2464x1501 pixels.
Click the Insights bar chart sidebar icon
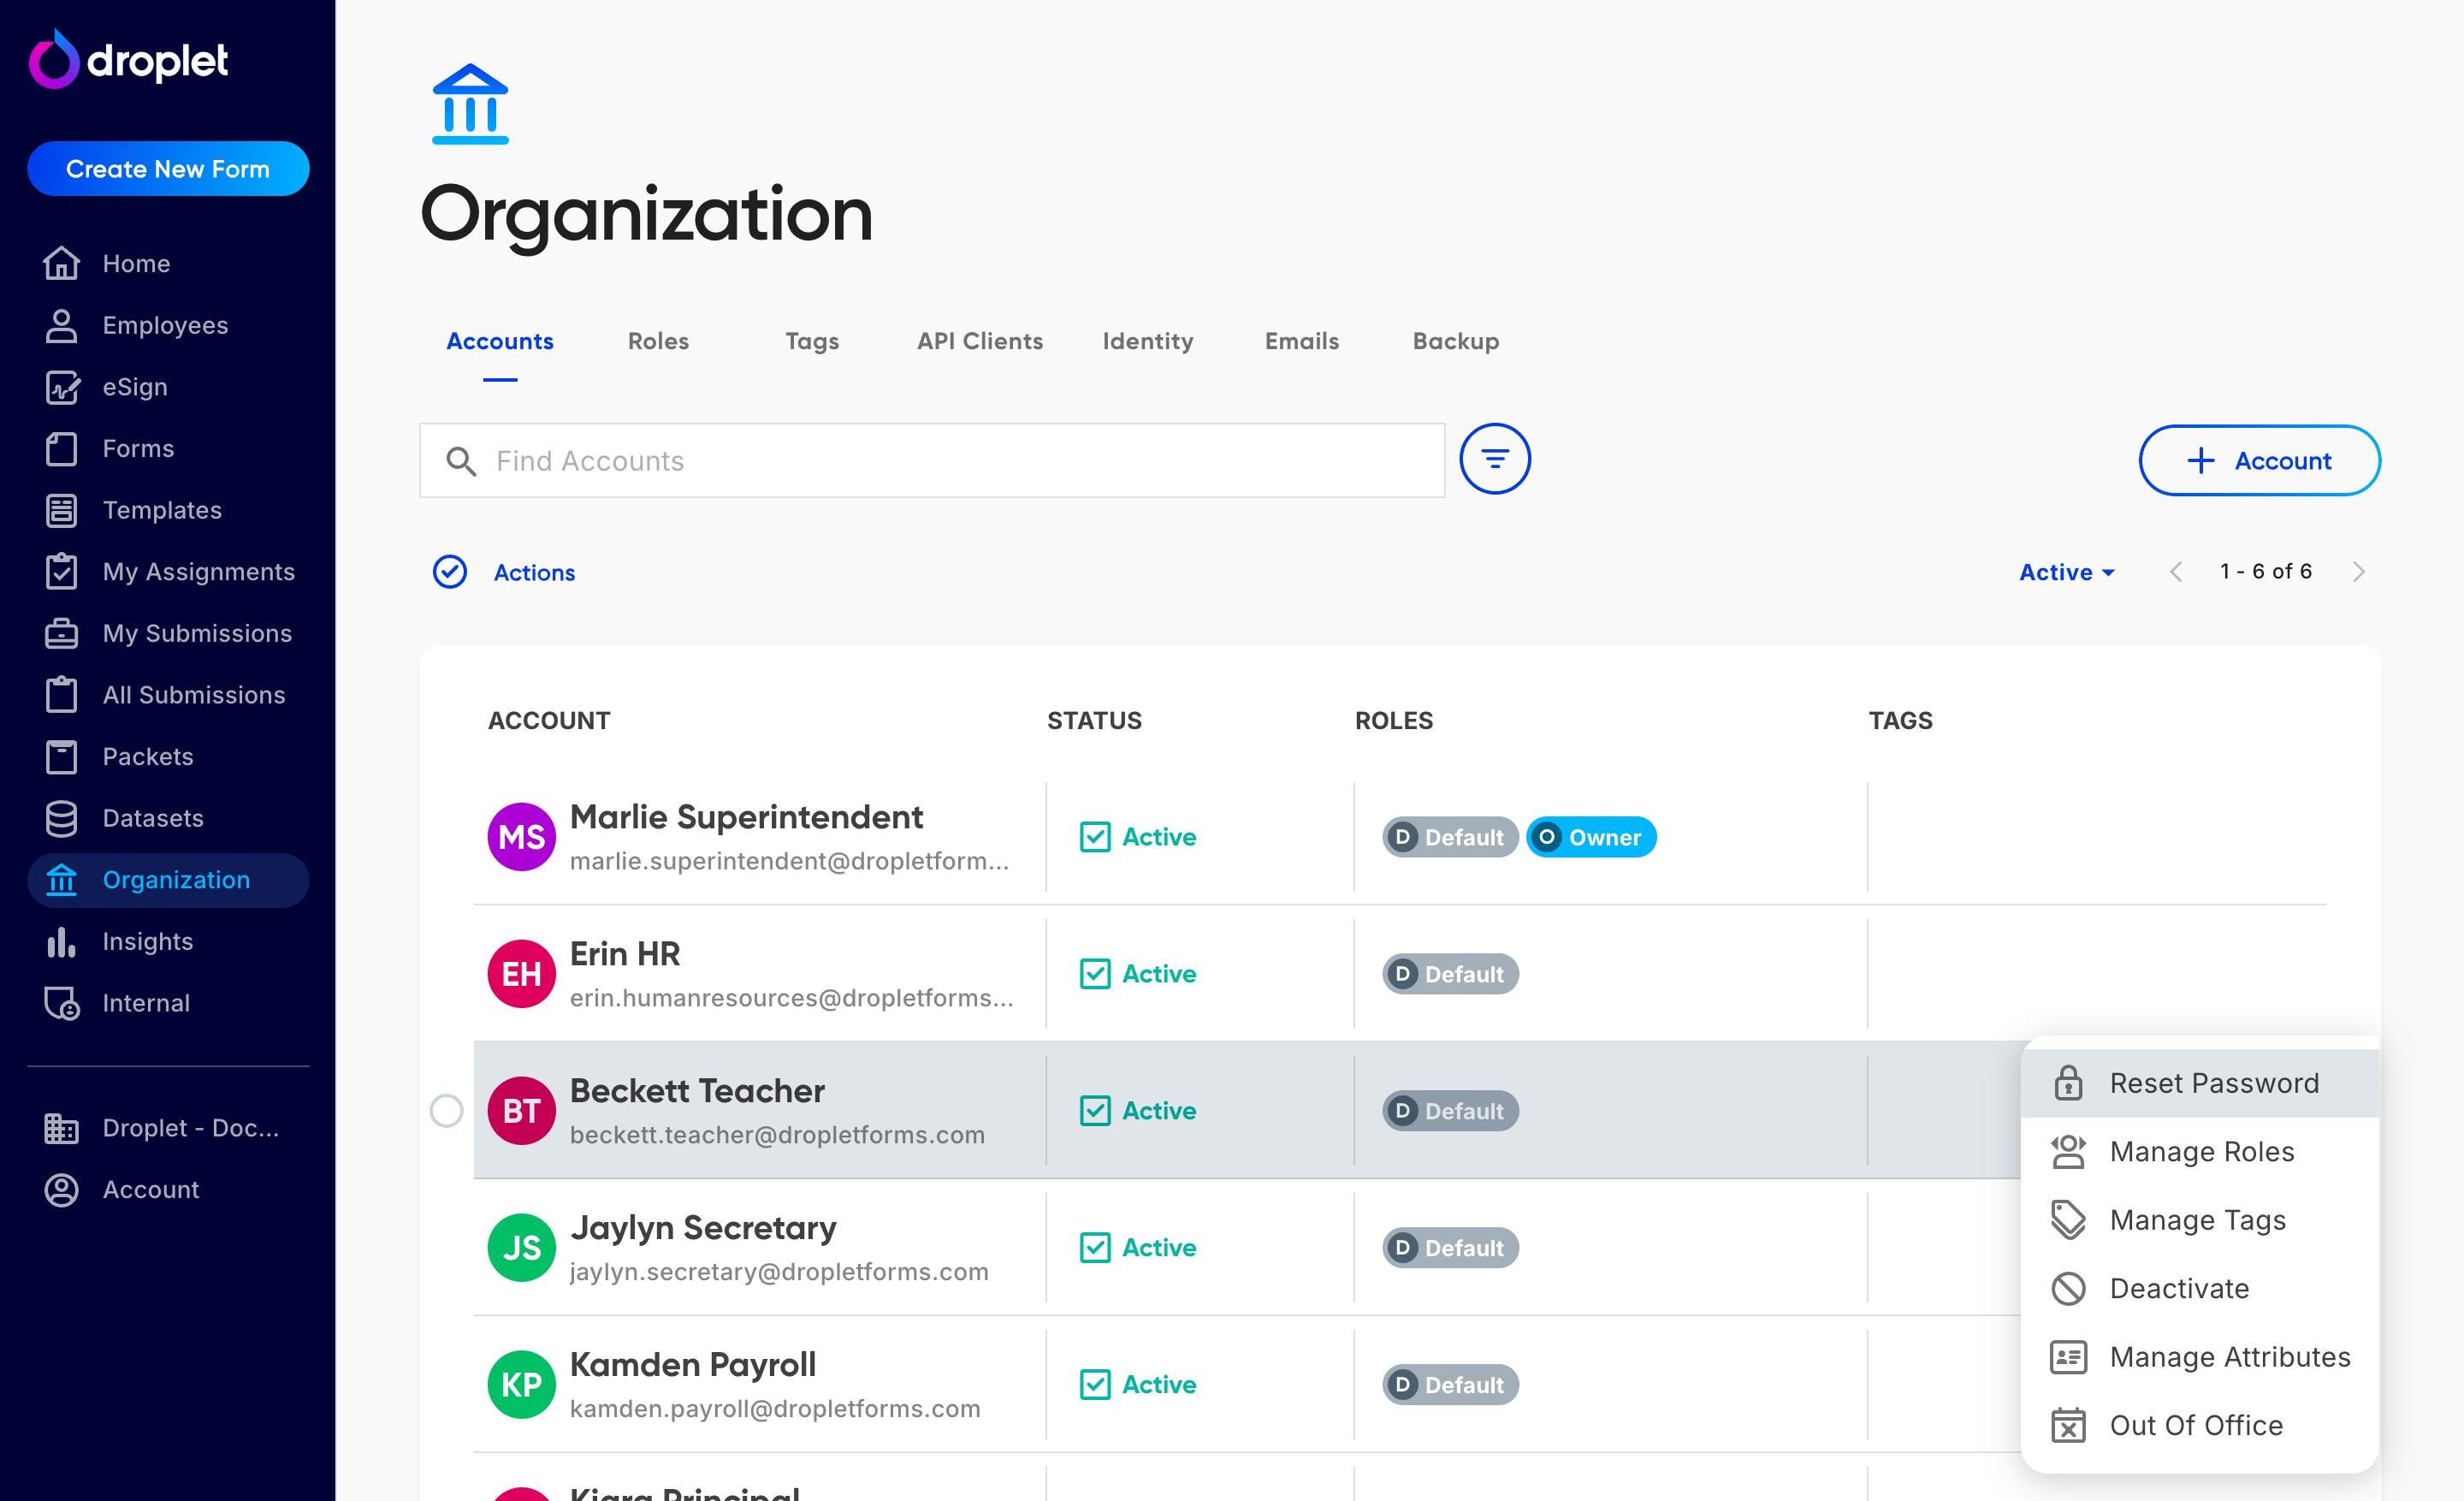61,941
